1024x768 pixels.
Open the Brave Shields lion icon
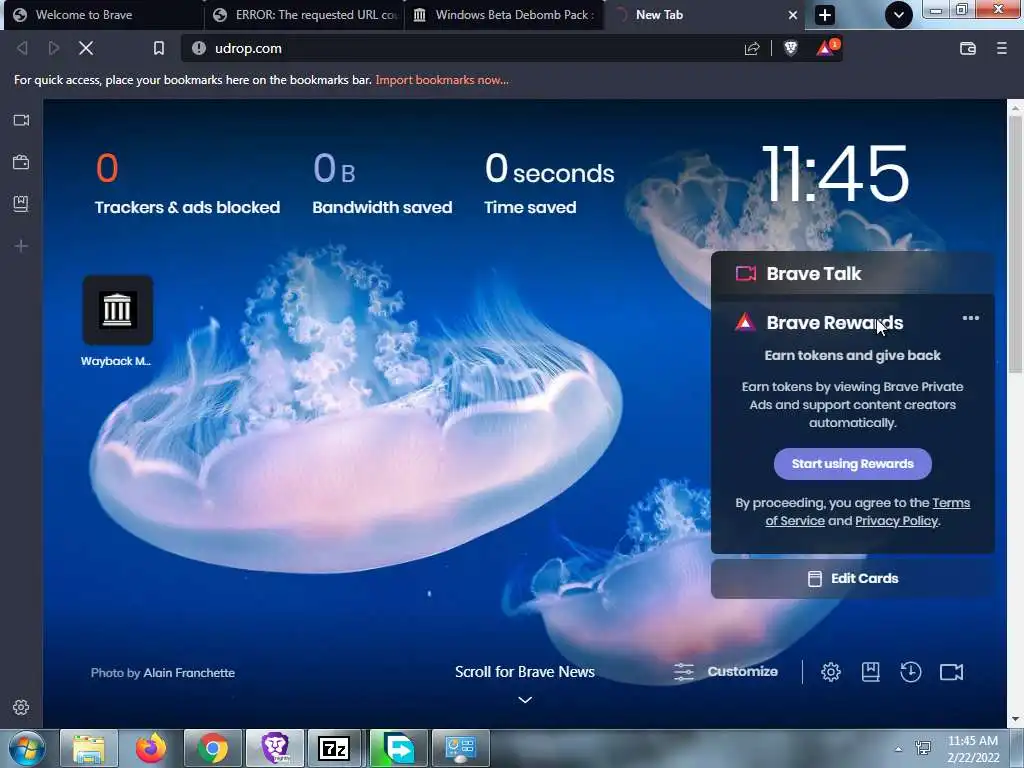pyautogui.click(x=791, y=48)
